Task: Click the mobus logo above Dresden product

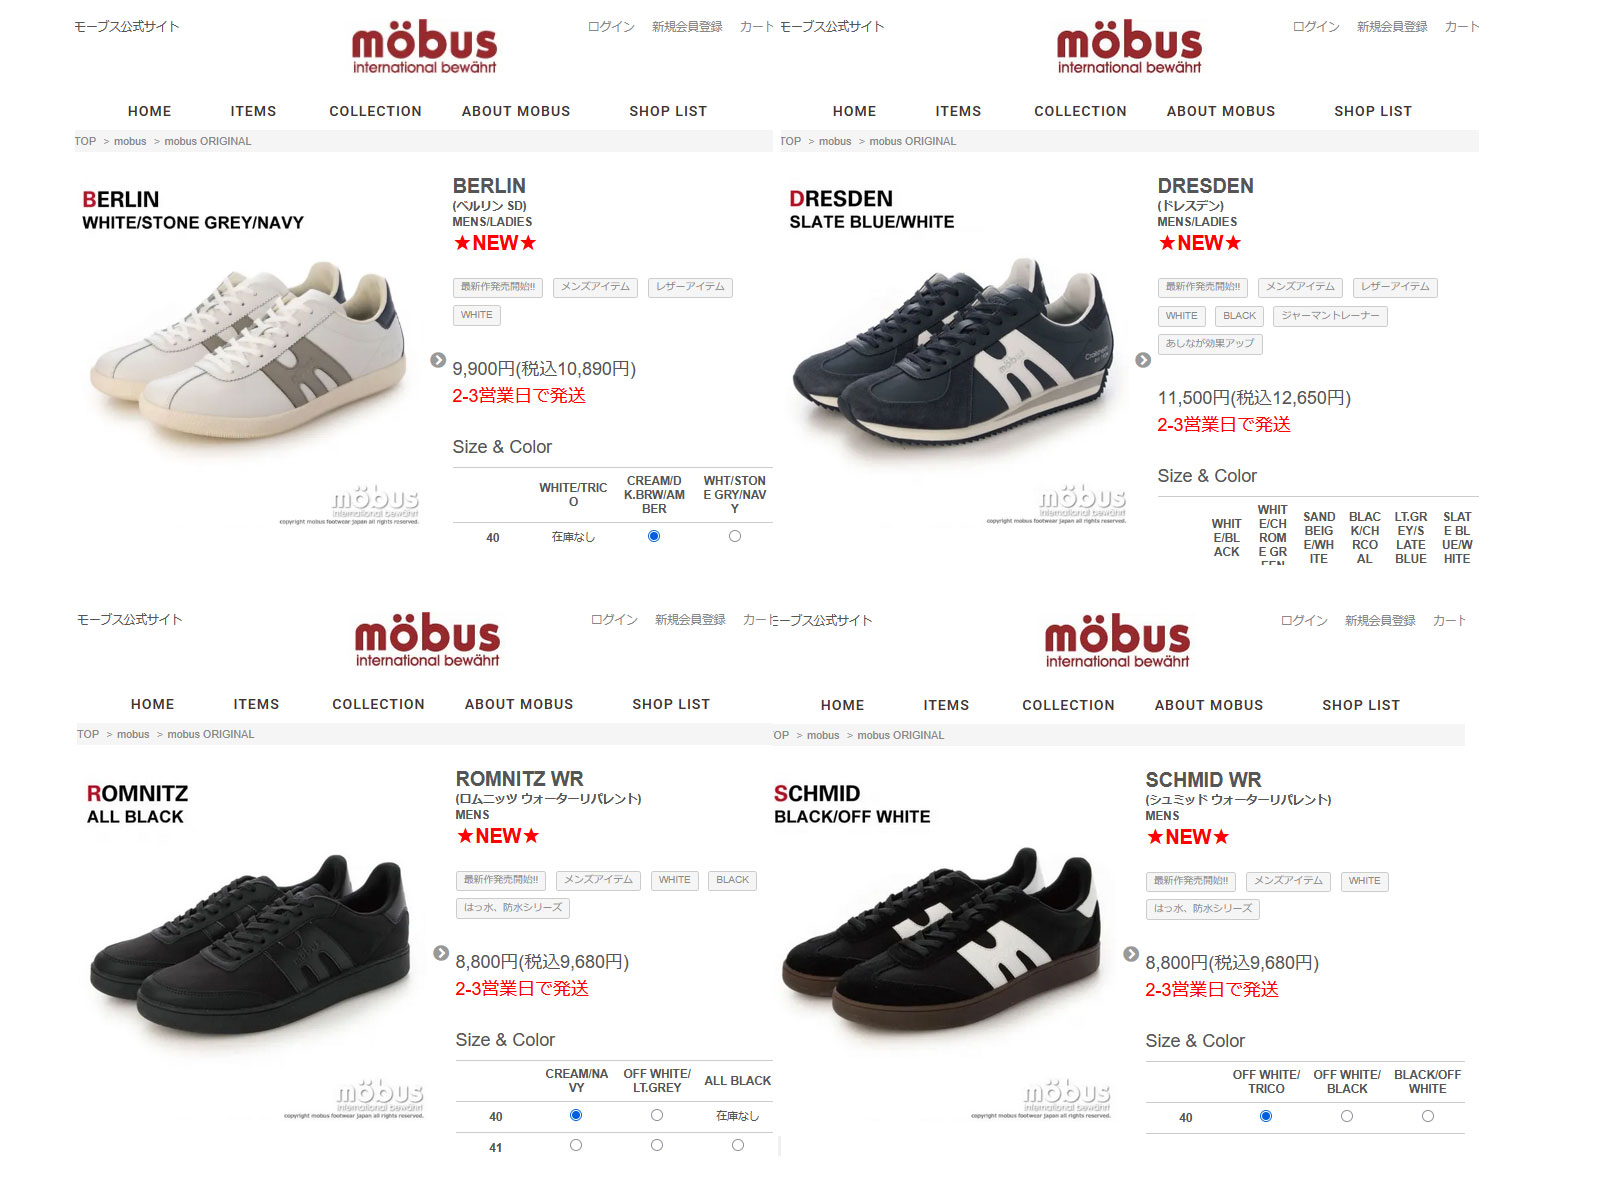Action: tap(1129, 47)
